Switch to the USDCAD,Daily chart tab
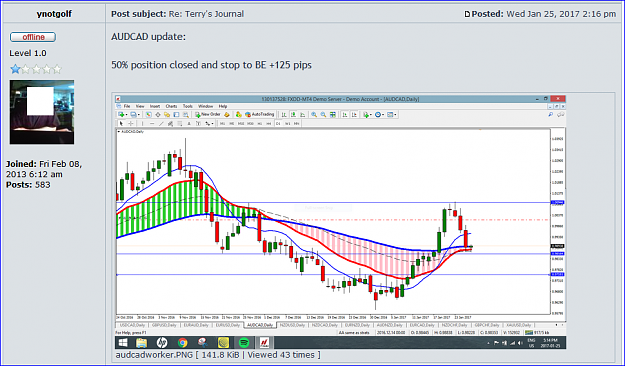Viewport: 625px width, 366px height. click(x=132, y=325)
